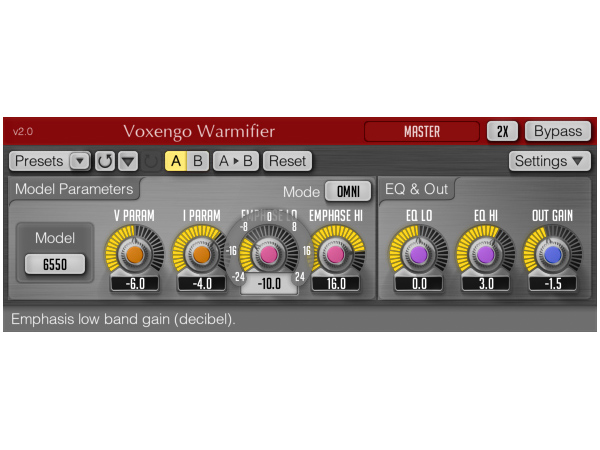Click OUT GAIN value -1.5
Image resolution: width=600 pixels, height=450 pixels.
click(553, 284)
